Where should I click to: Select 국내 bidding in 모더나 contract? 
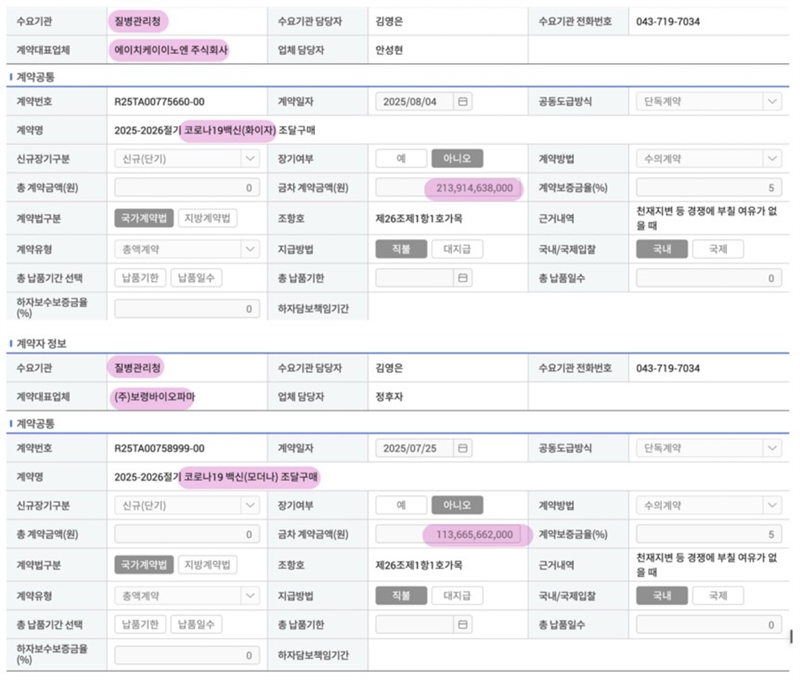coord(662,595)
